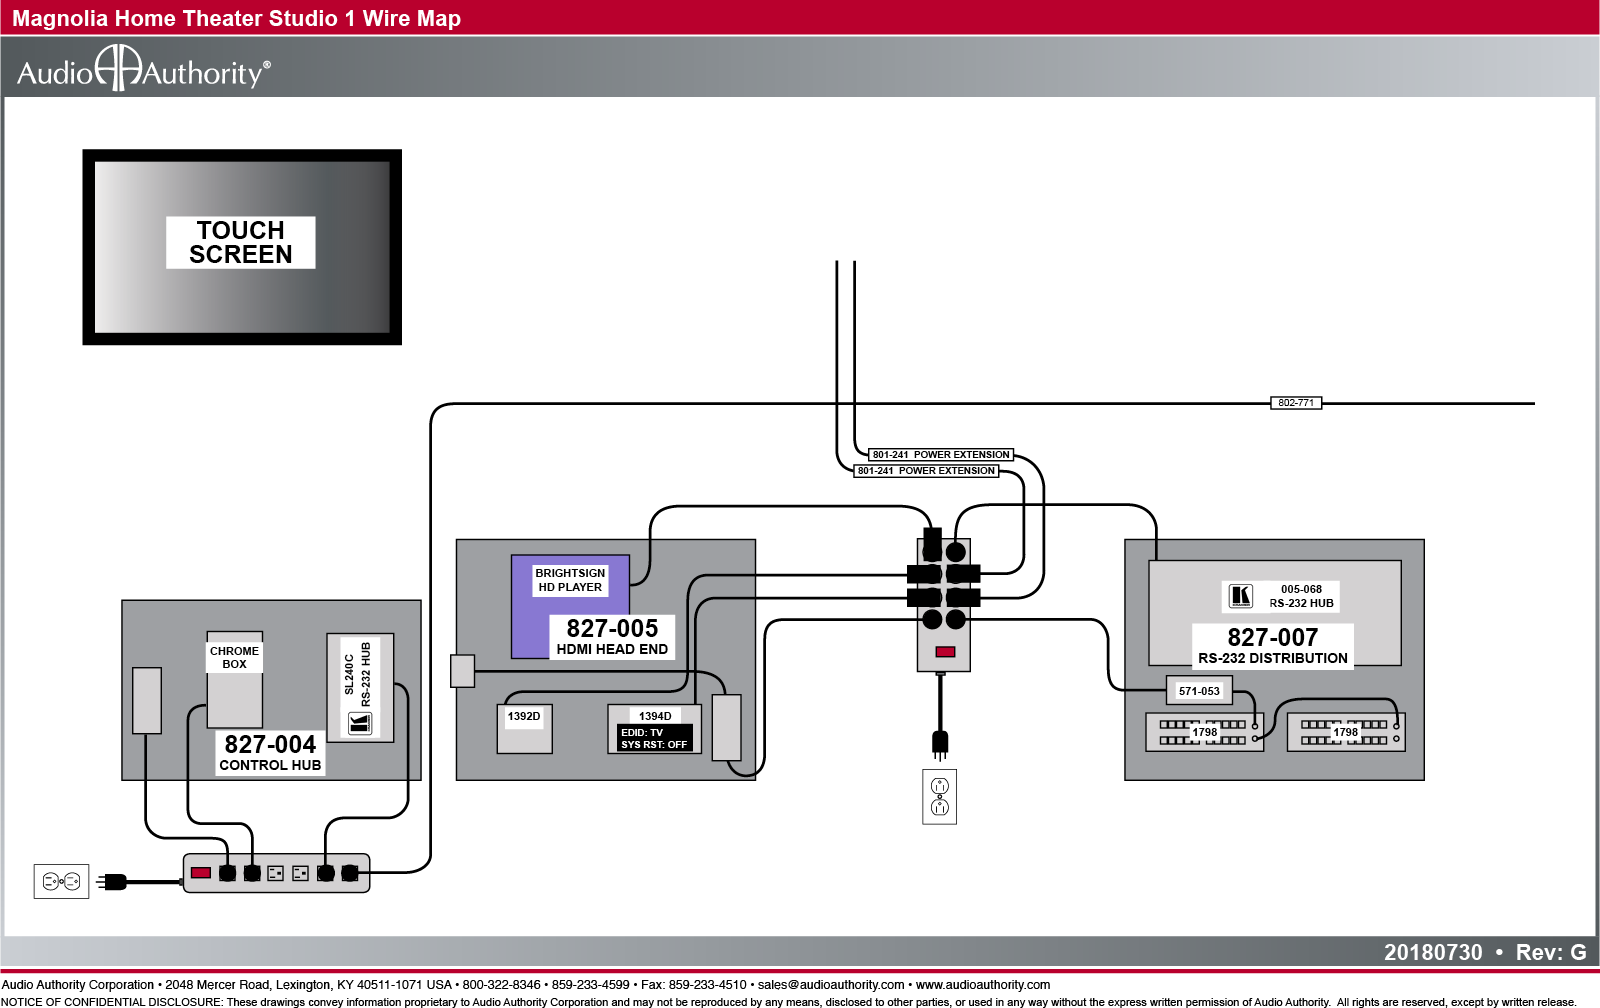Click the plug beside bottom-left outlet

pyautogui.click(x=111, y=881)
